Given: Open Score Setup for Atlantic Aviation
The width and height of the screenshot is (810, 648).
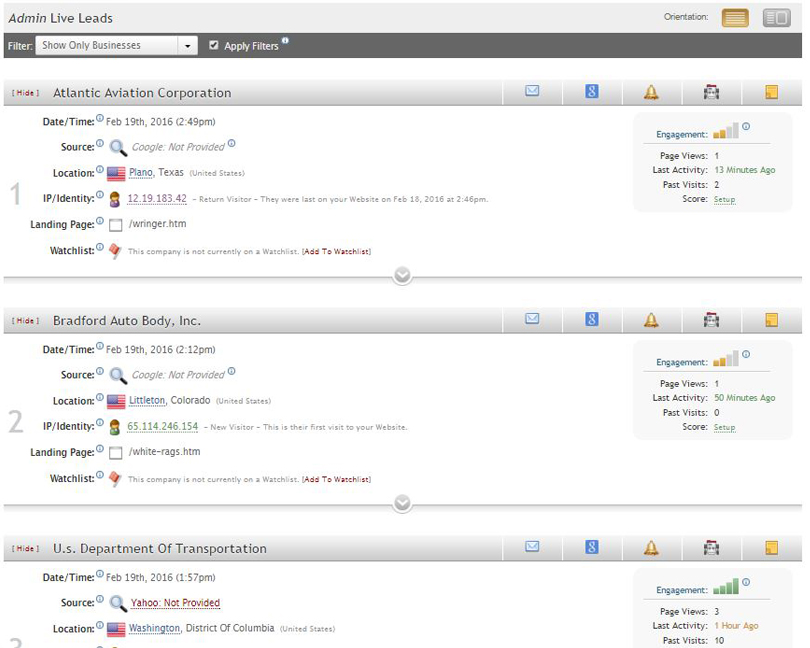Looking at the screenshot, I should coord(724,199).
